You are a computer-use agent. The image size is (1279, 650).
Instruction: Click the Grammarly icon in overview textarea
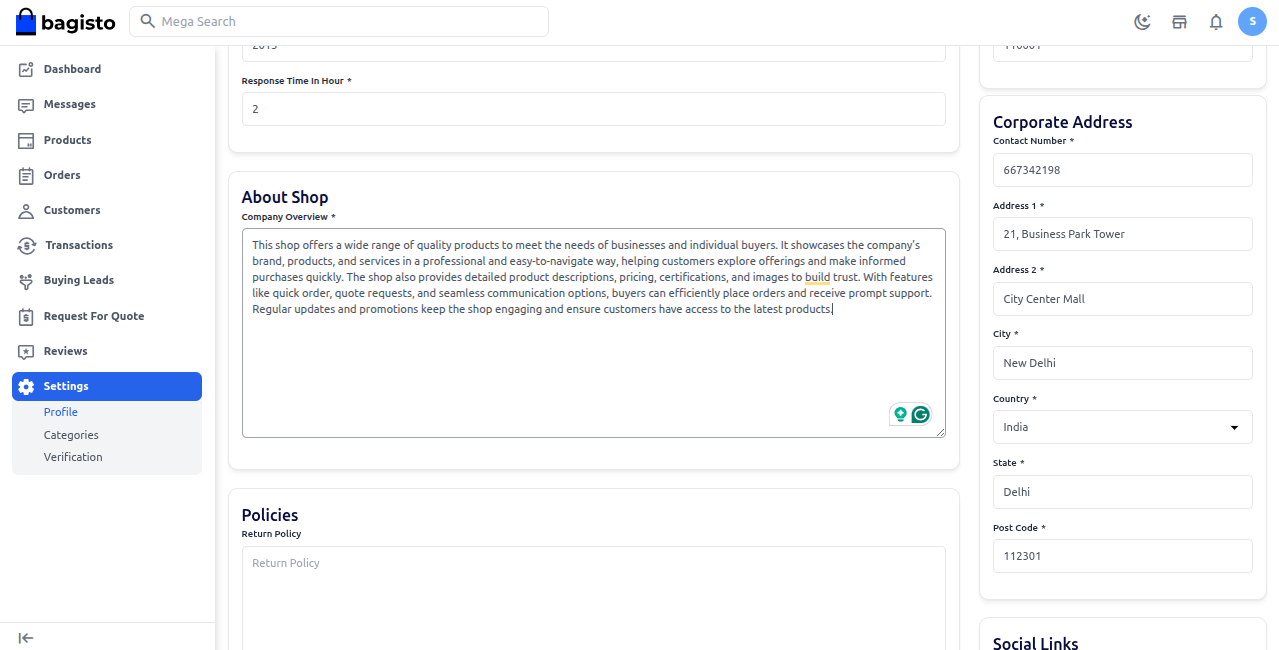click(x=921, y=414)
